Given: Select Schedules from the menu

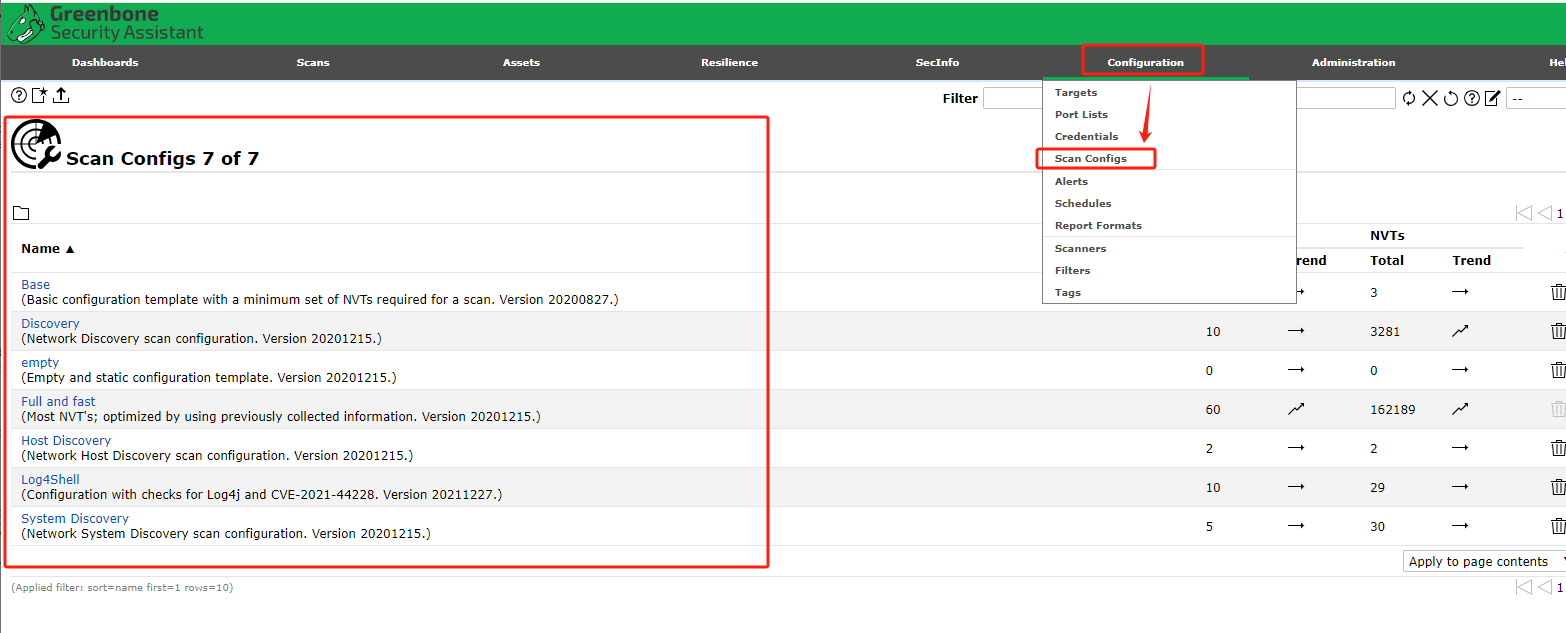Looking at the screenshot, I should 1083,203.
